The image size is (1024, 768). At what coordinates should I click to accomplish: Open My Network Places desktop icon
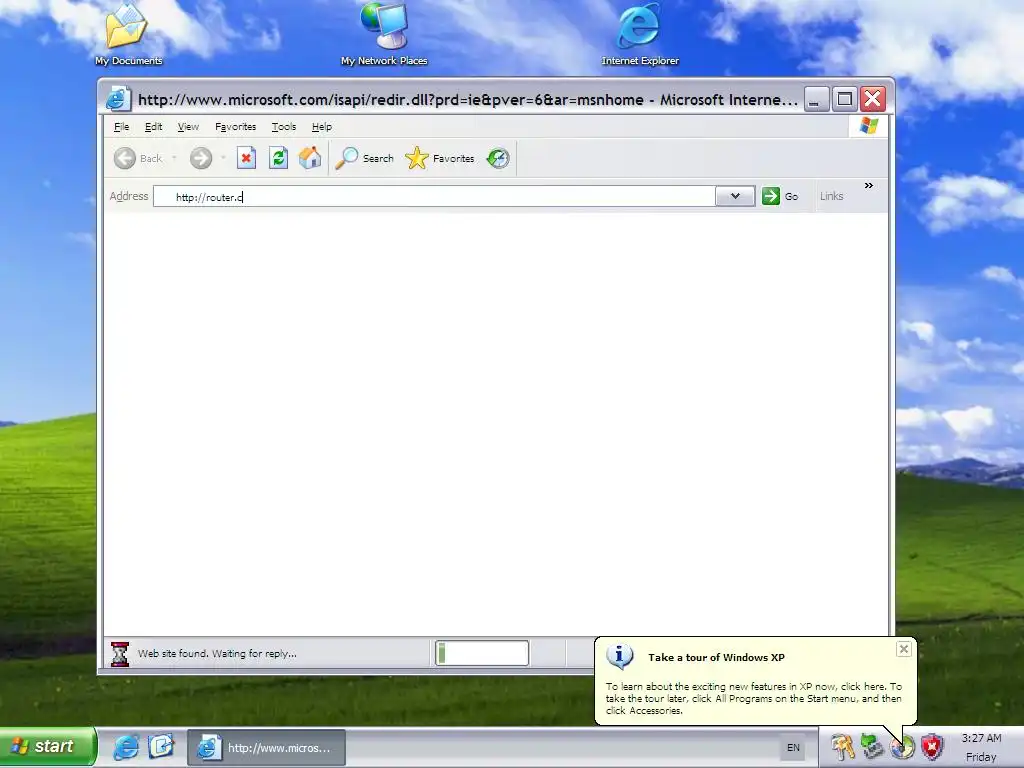pyautogui.click(x=384, y=34)
